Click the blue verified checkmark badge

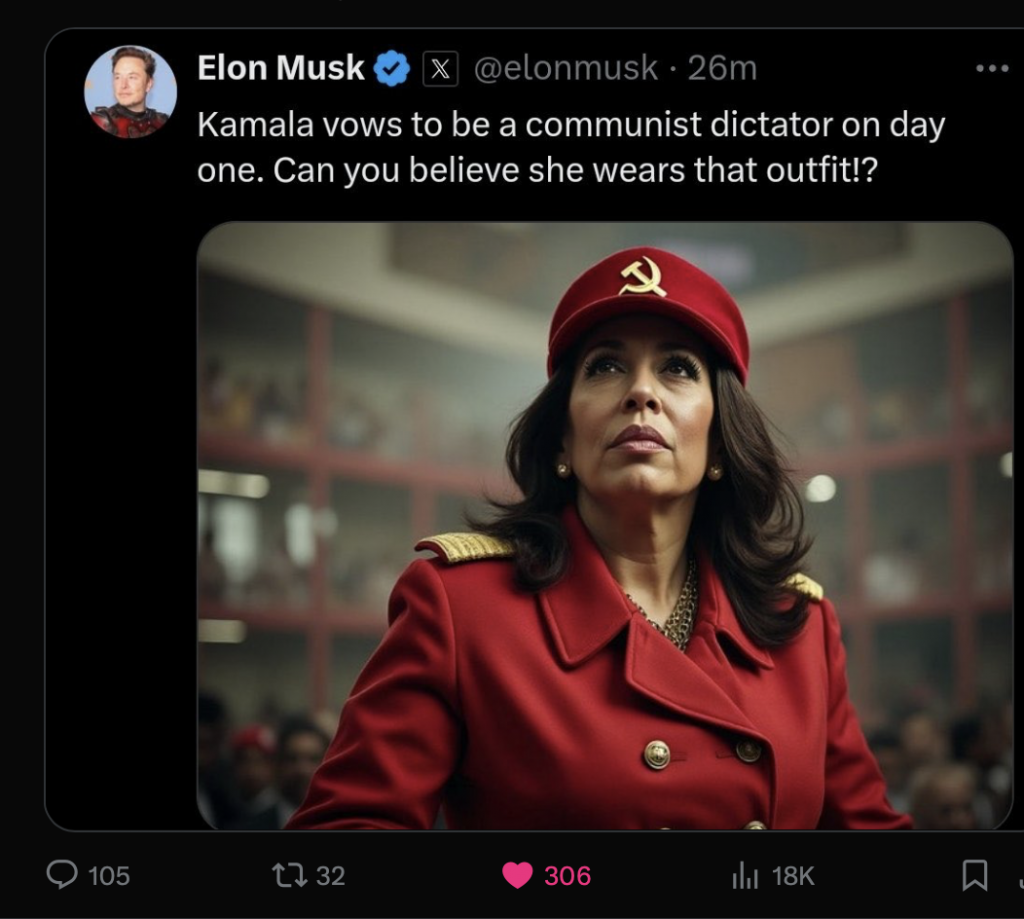coord(392,69)
